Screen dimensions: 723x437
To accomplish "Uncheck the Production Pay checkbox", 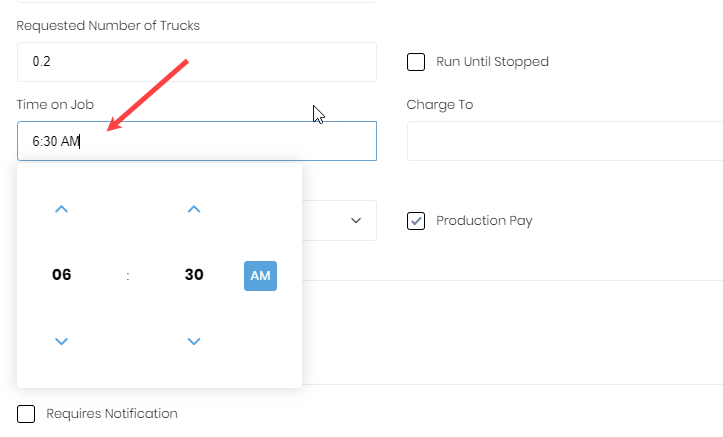I will [416, 221].
